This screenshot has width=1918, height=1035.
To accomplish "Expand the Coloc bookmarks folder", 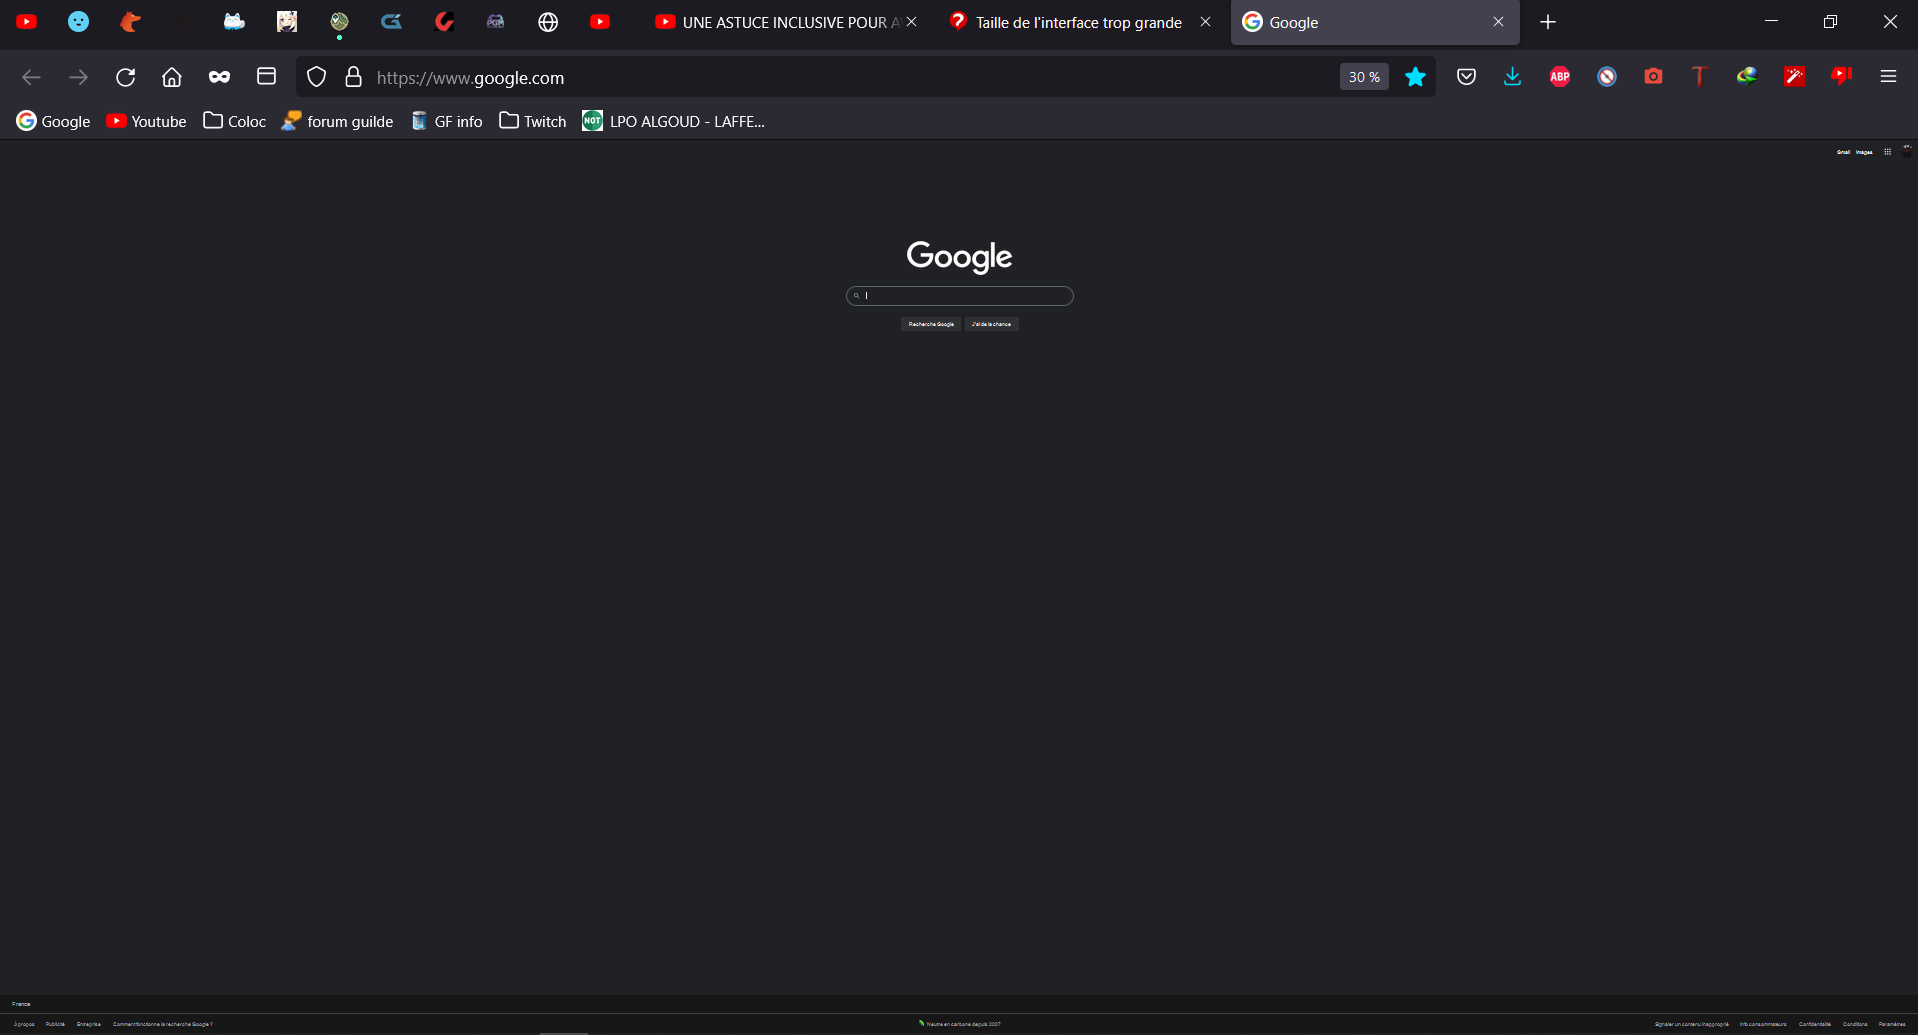I will coord(235,121).
